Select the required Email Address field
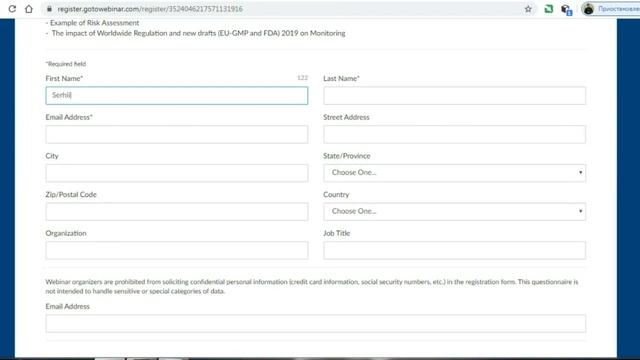The image size is (640, 360). (177, 134)
